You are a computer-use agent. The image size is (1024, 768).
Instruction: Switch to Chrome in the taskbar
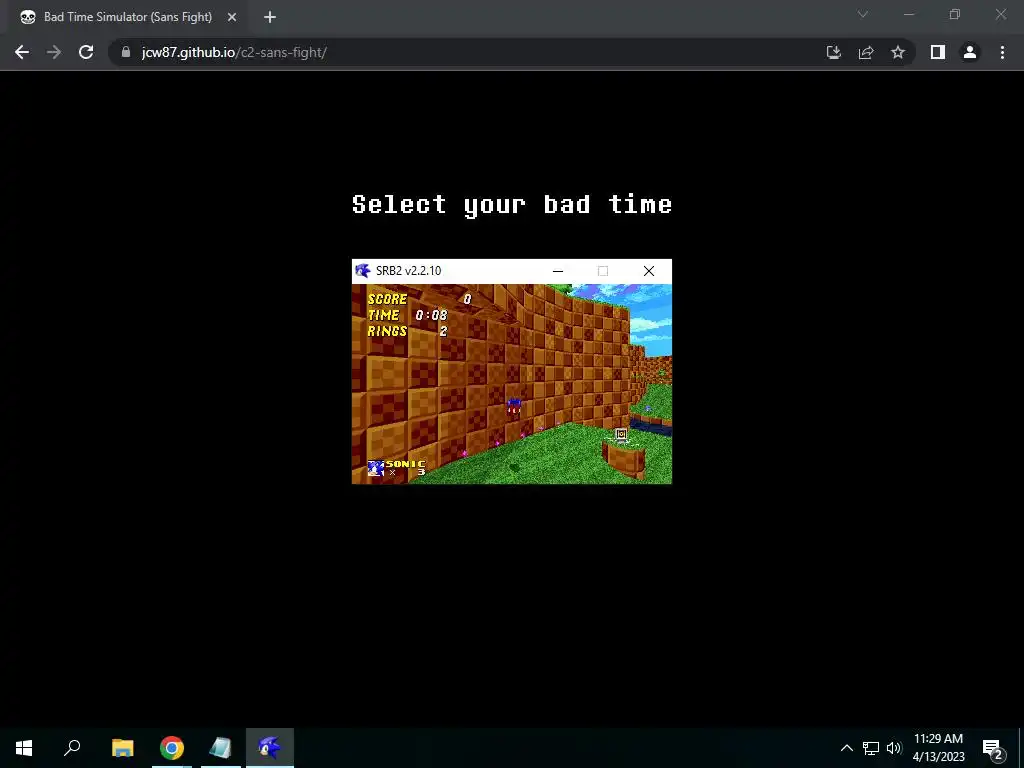pos(172,748)
